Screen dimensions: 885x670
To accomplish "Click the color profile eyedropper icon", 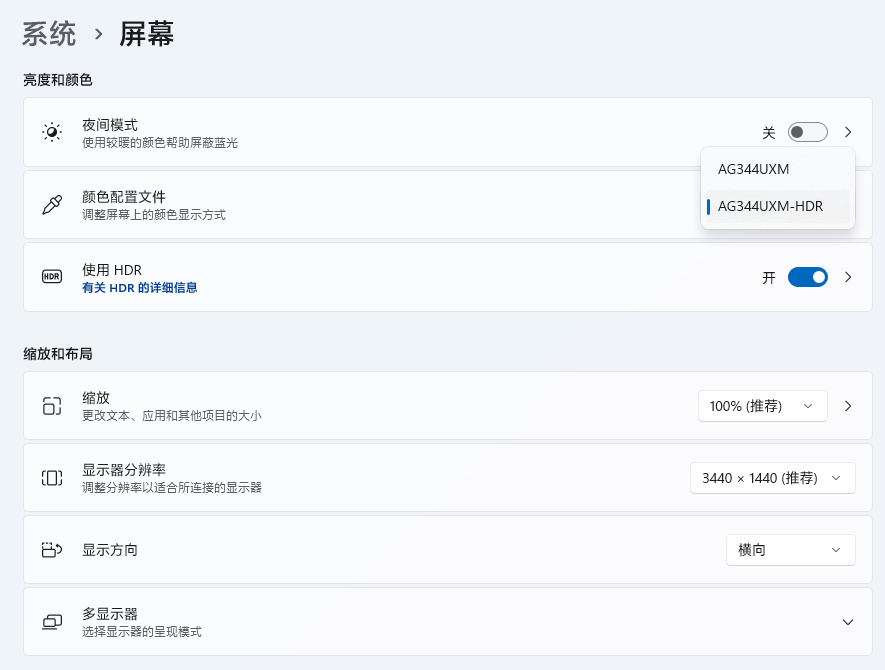I will click(52, 204).
